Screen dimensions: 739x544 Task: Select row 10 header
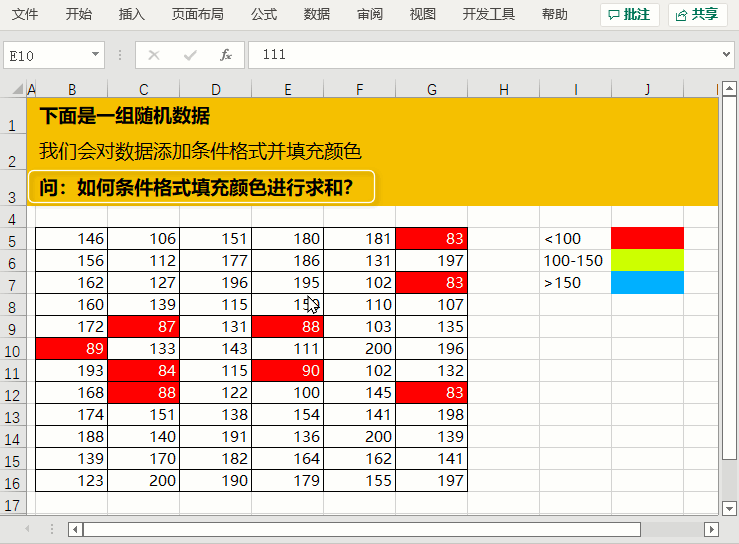12,351
